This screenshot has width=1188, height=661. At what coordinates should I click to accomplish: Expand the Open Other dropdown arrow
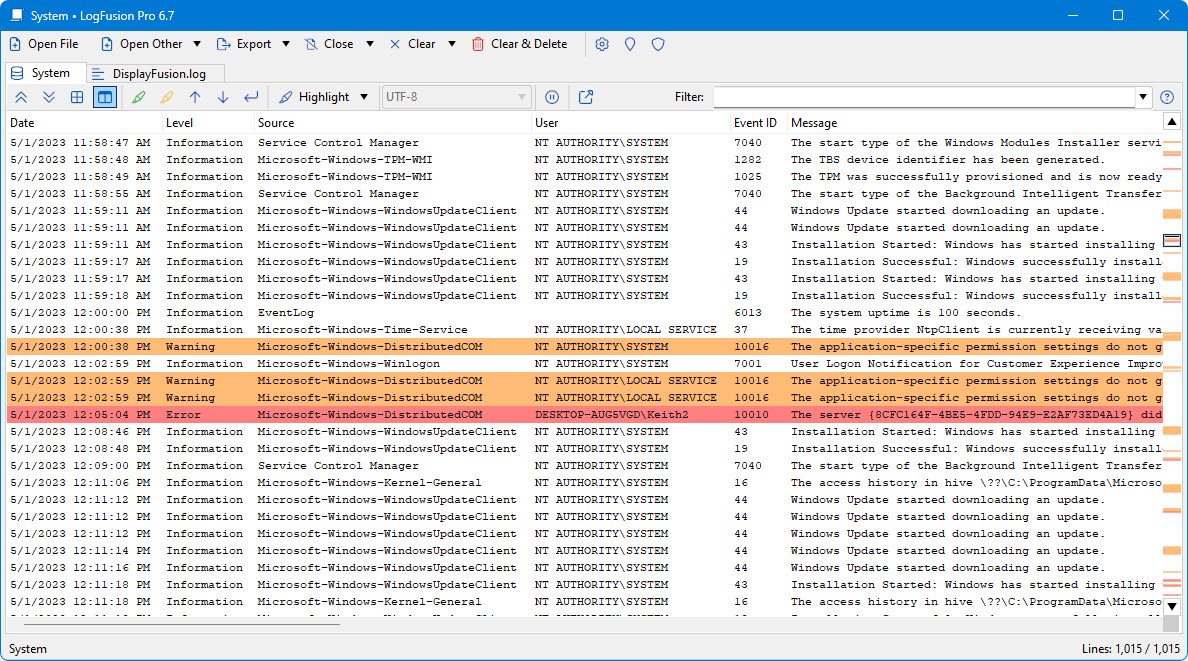point(197,44)
